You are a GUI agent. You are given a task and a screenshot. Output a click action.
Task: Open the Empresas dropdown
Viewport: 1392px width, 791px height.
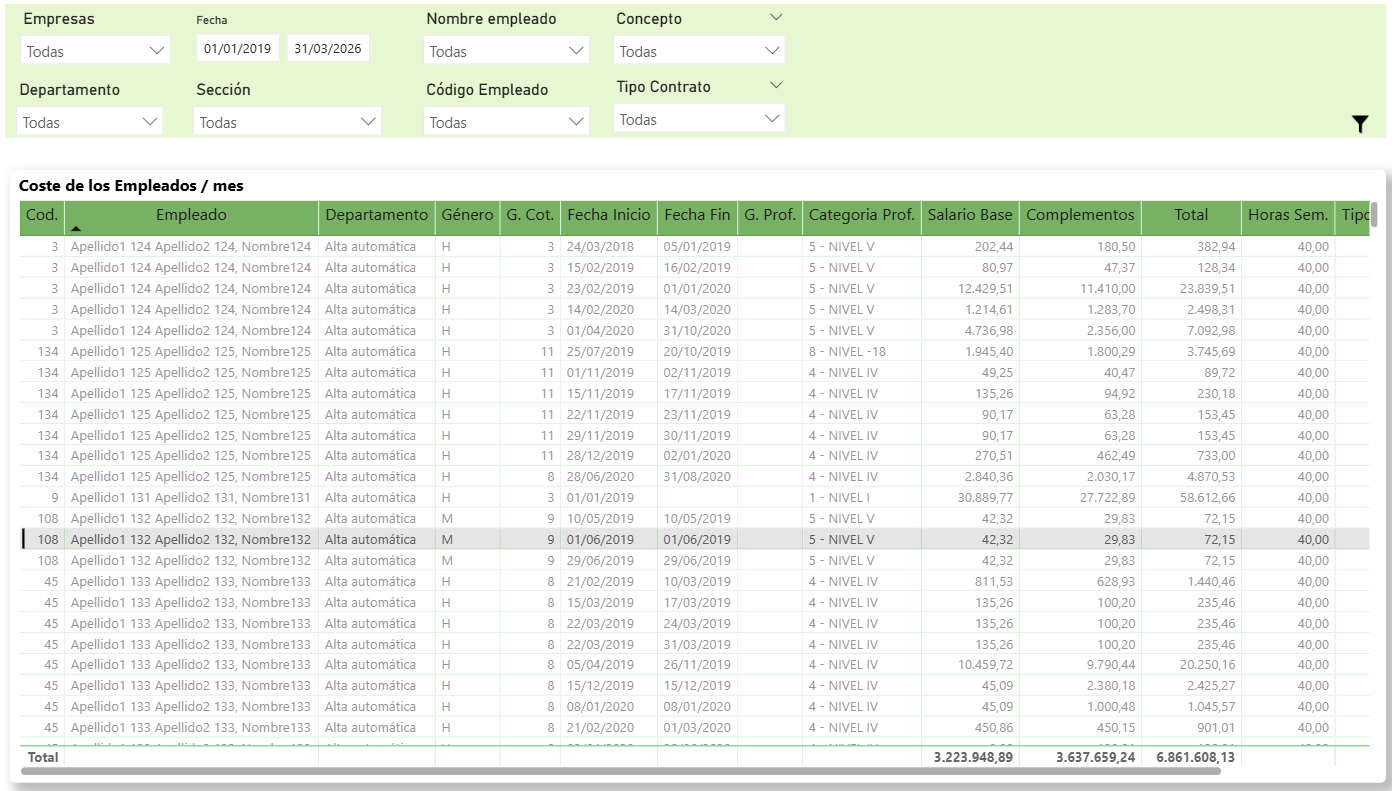(x=95, y=51)
